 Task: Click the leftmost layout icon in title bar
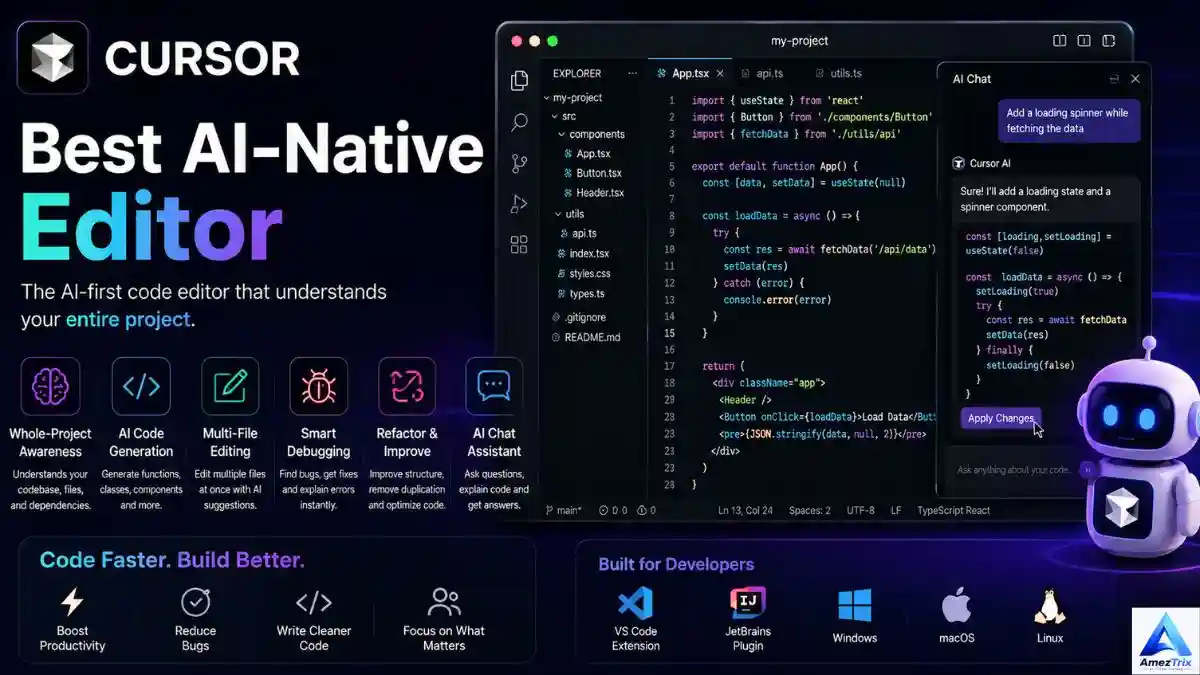1059,41
